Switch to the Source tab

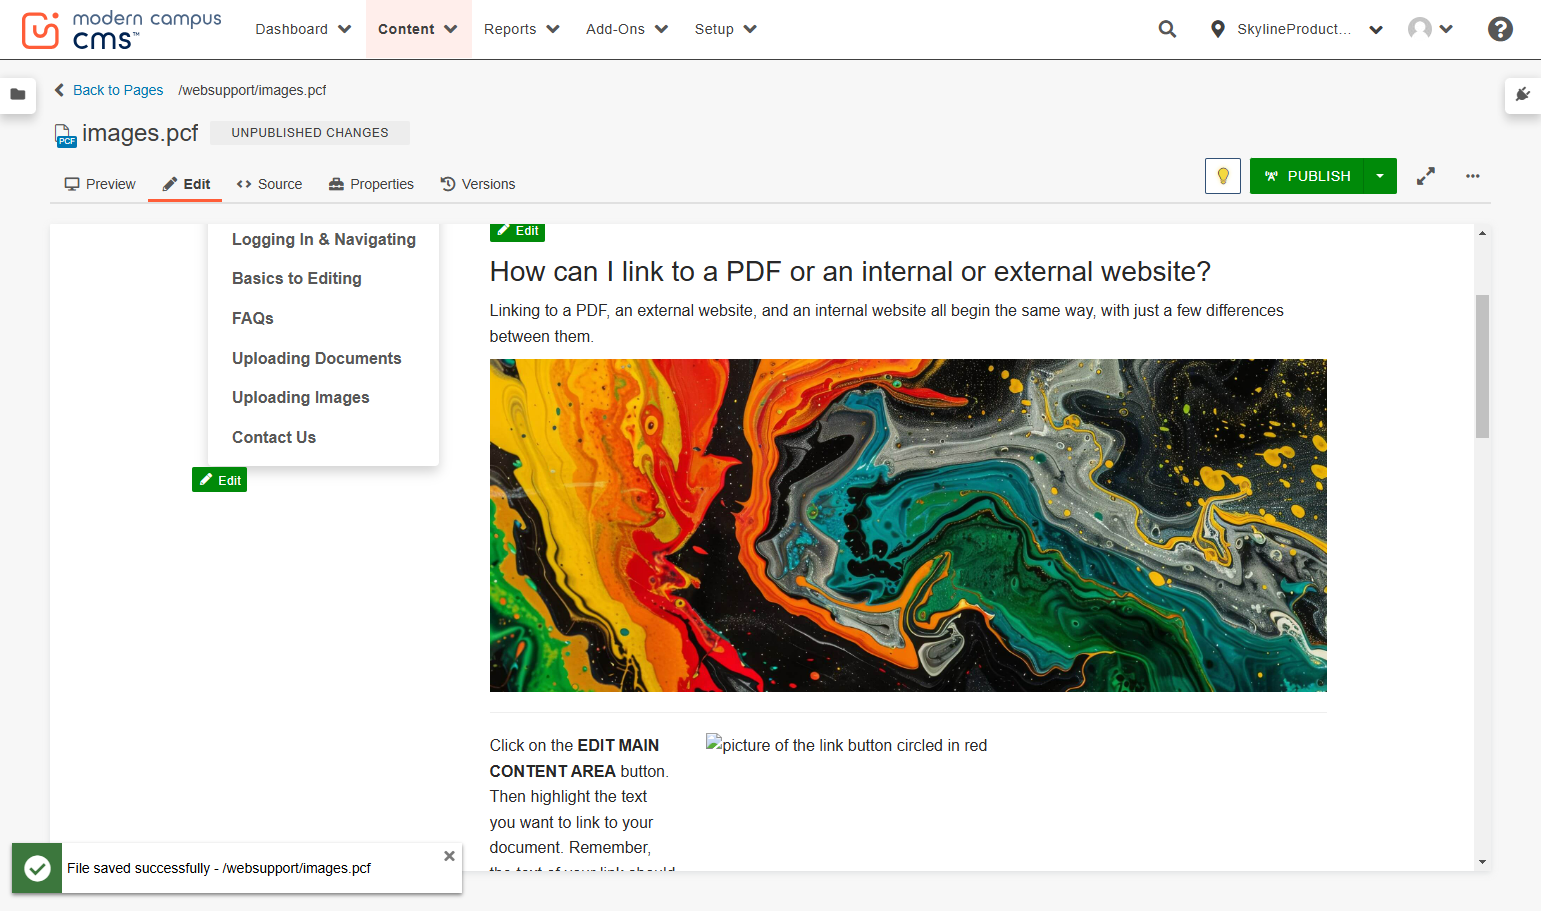269,184
